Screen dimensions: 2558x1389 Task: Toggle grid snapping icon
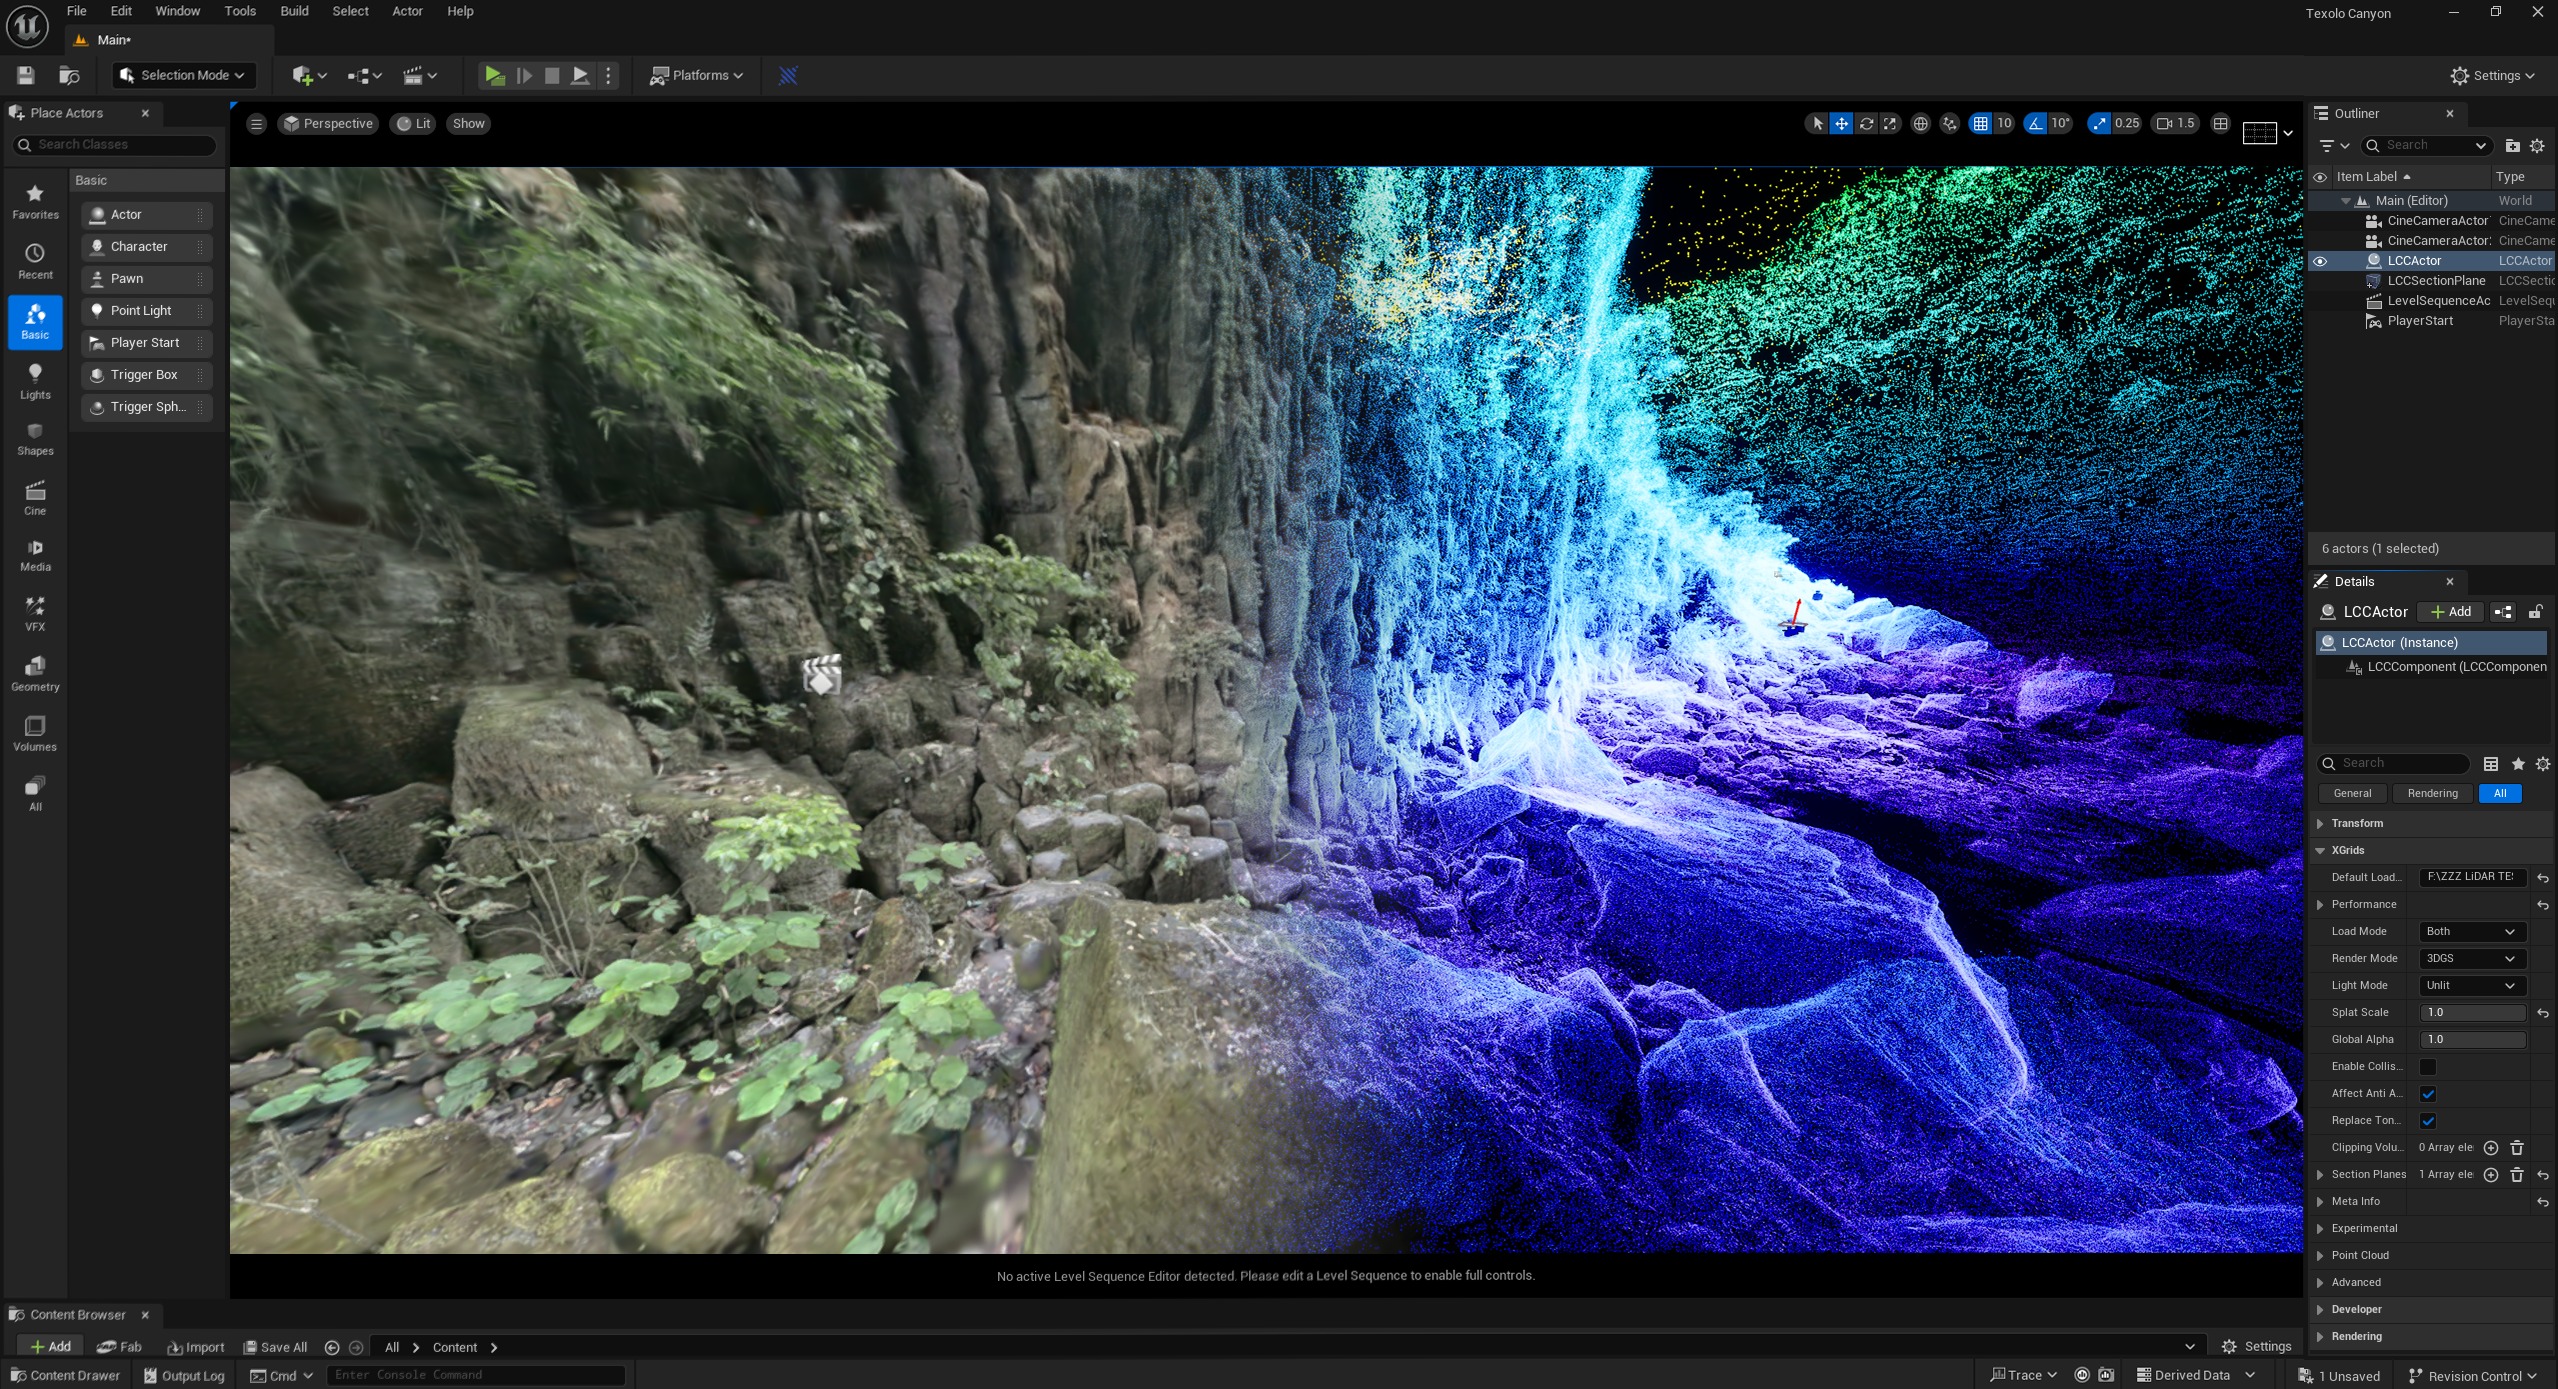[1980, 124]
